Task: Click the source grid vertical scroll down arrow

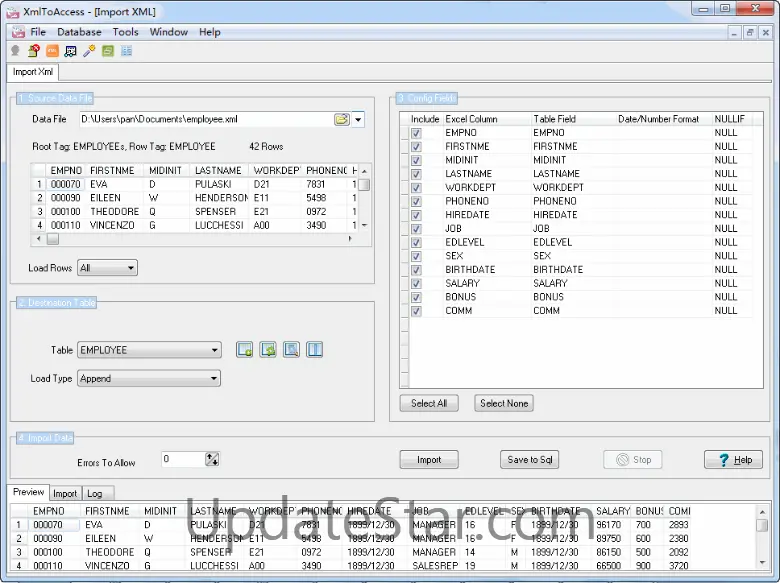Action: pos(365,225)
